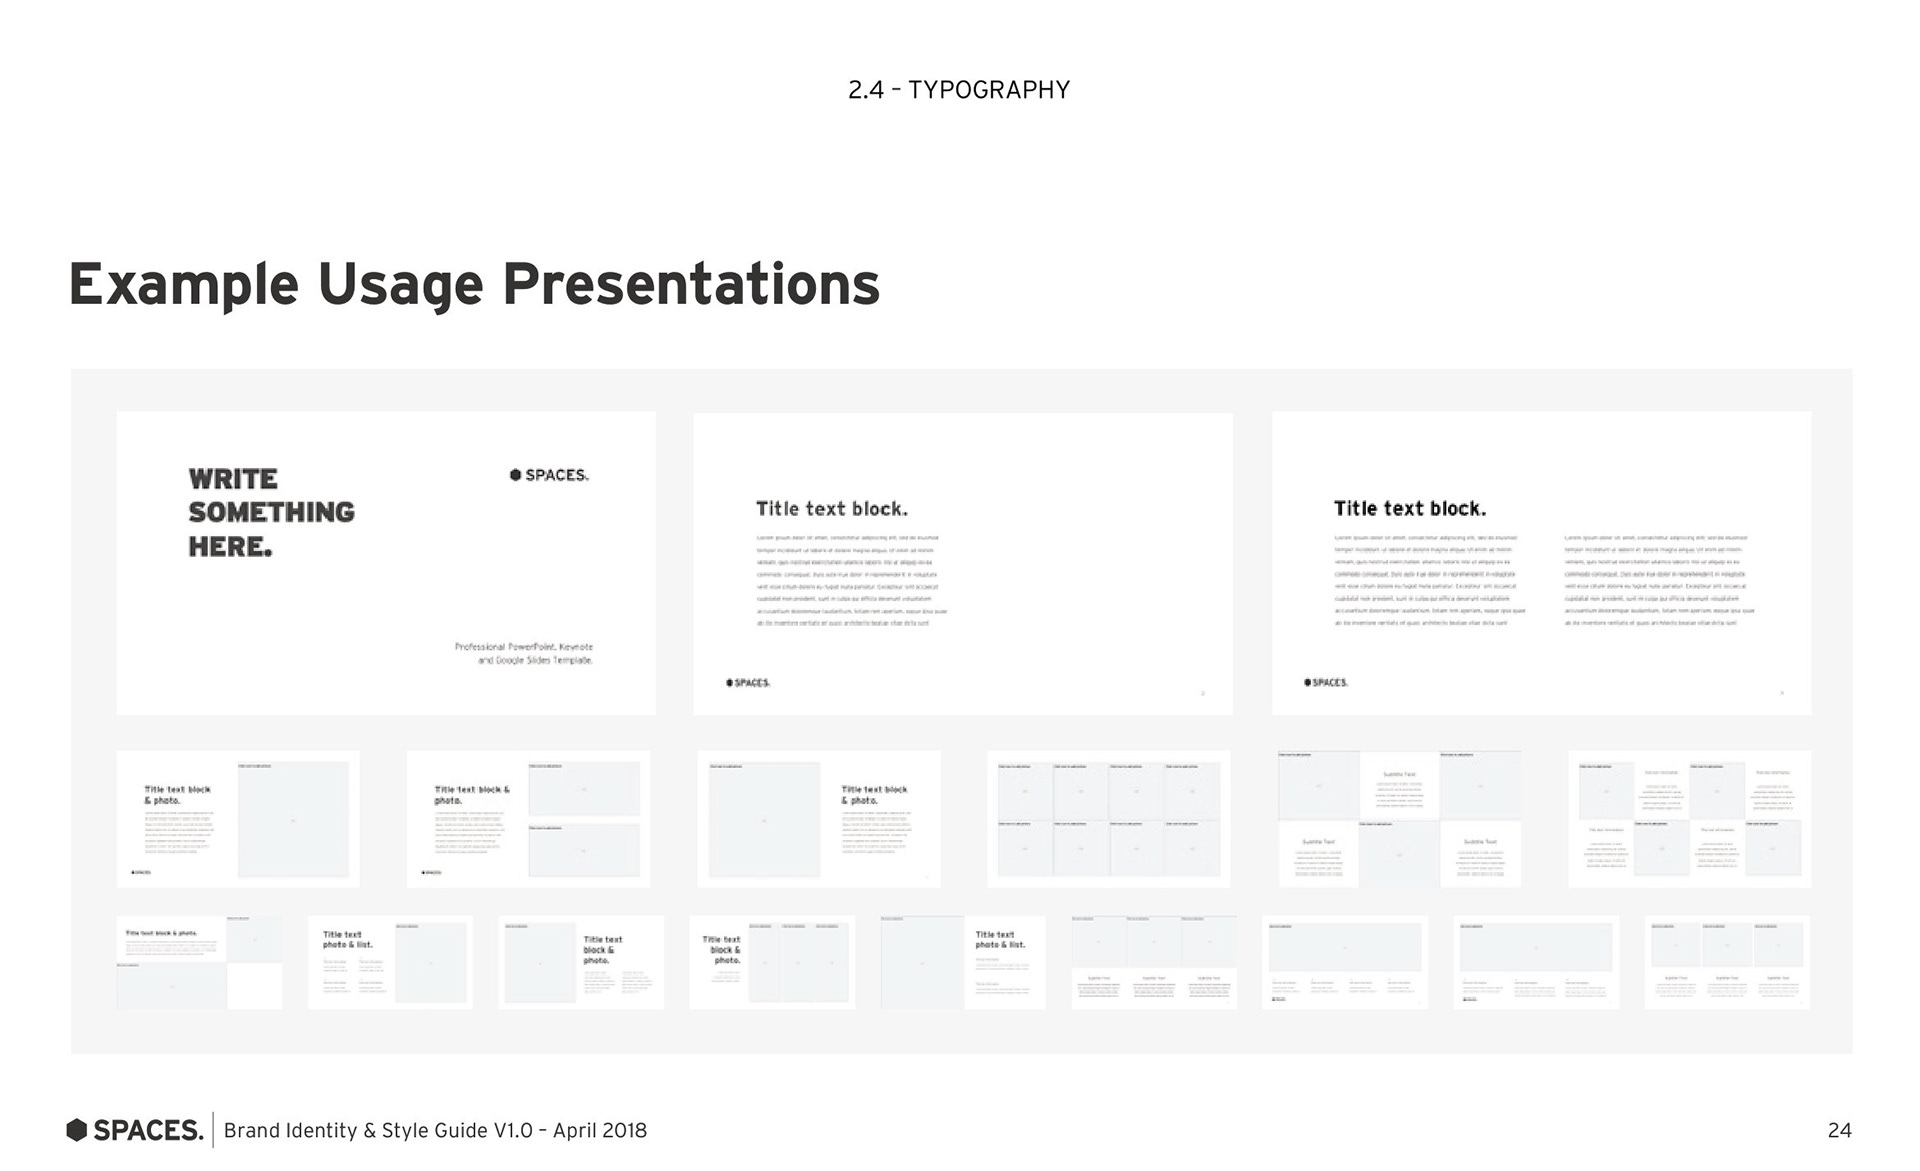The image size is (1920, 1171).
Task: Click the '2.4 – TYPOGRAPHY' section header
Action: coord(958,90)
